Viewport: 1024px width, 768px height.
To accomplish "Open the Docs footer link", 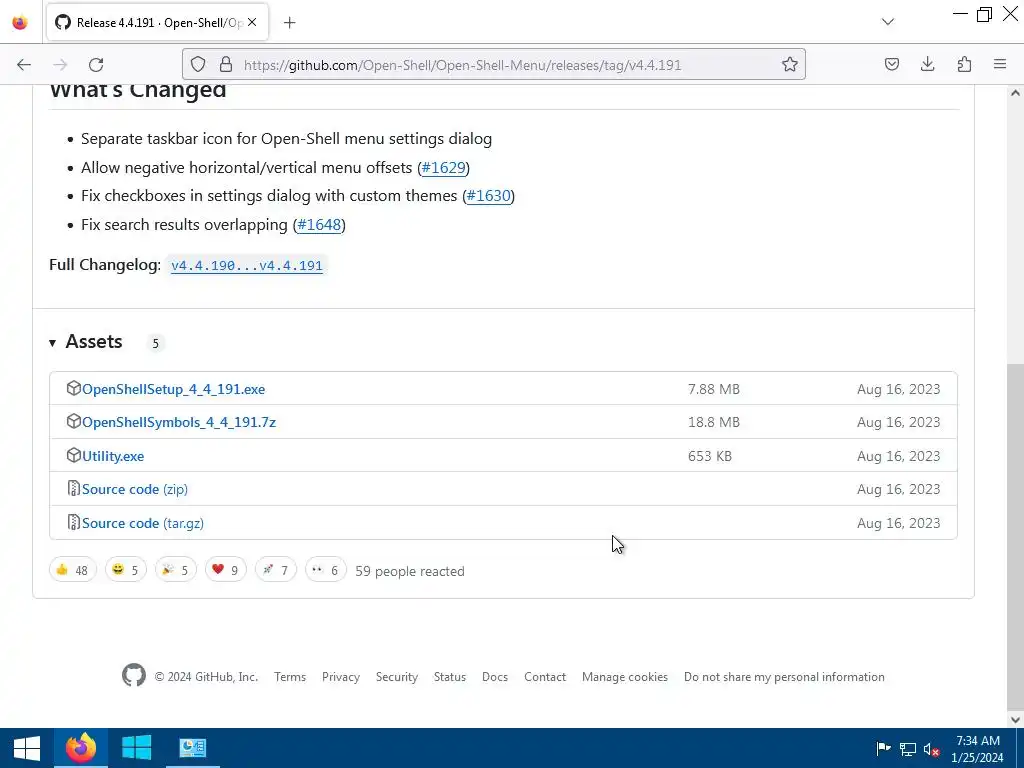I will click(x=495, y=677).
